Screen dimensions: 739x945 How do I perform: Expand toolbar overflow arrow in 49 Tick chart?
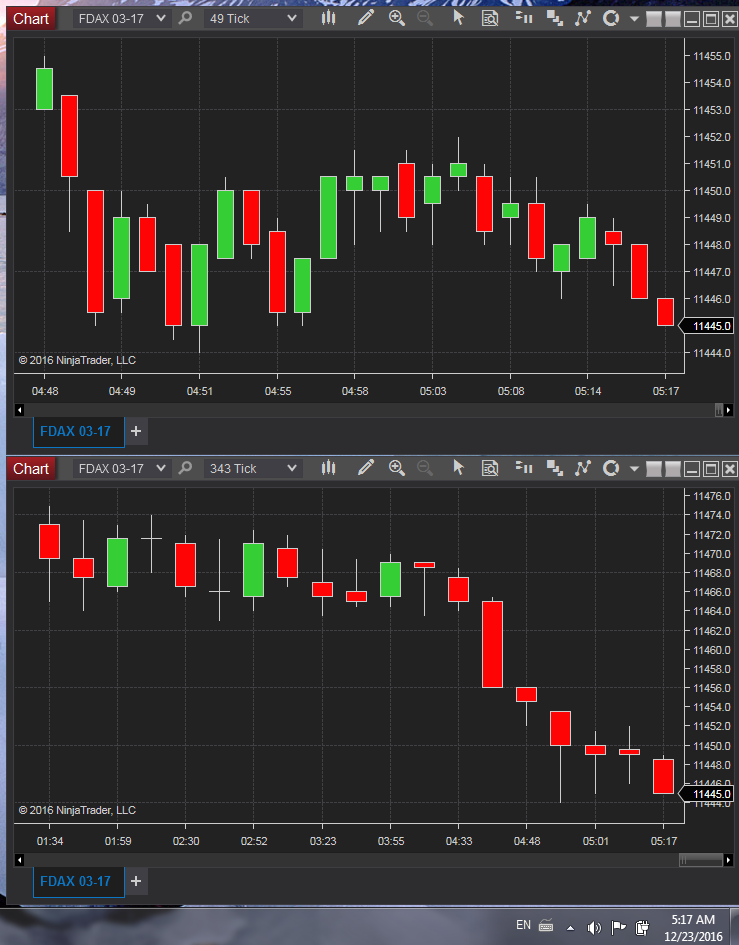634,19
